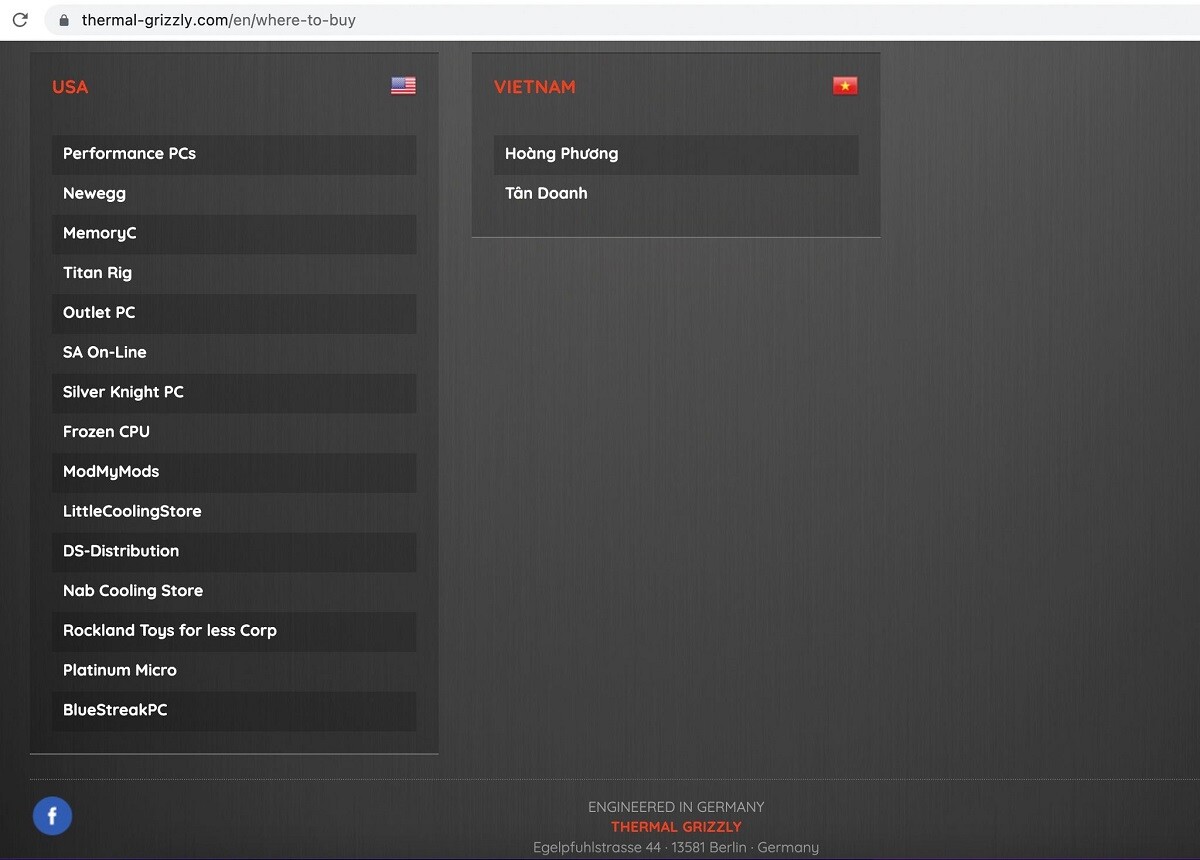Click the ENGINEERED IN GERMANY footer text

click(x=676, y=807)
